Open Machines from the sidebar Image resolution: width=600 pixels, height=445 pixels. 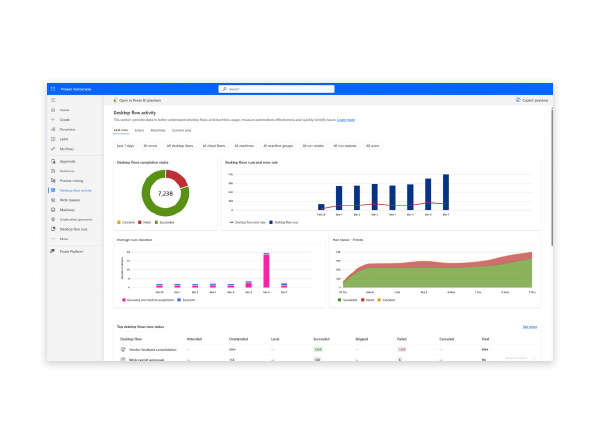[67, 210]
